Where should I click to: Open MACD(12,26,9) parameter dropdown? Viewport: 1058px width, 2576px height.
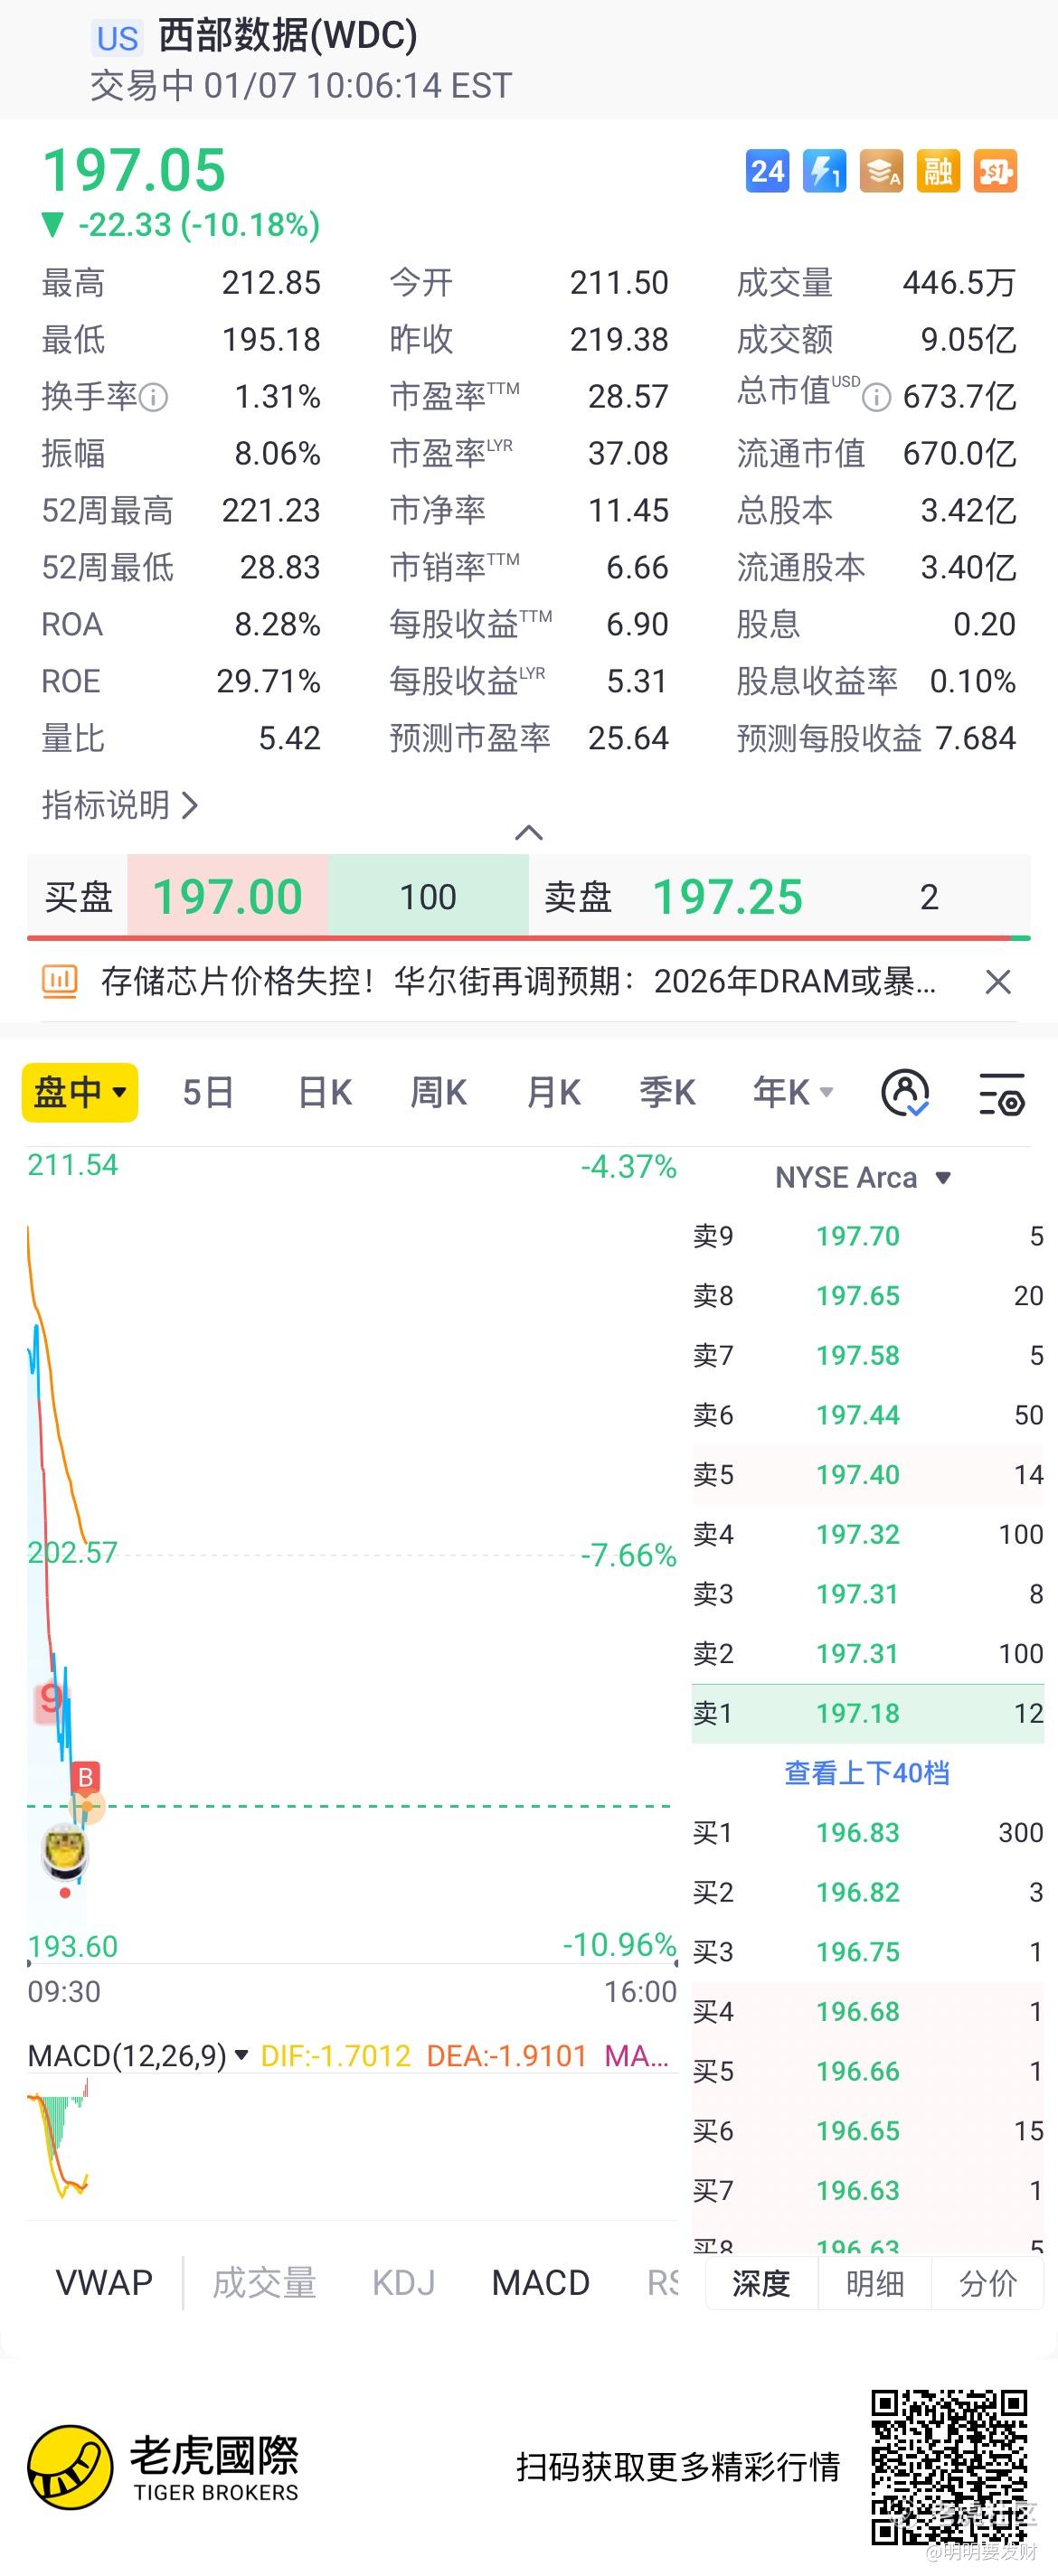[x=138, y=2056]
